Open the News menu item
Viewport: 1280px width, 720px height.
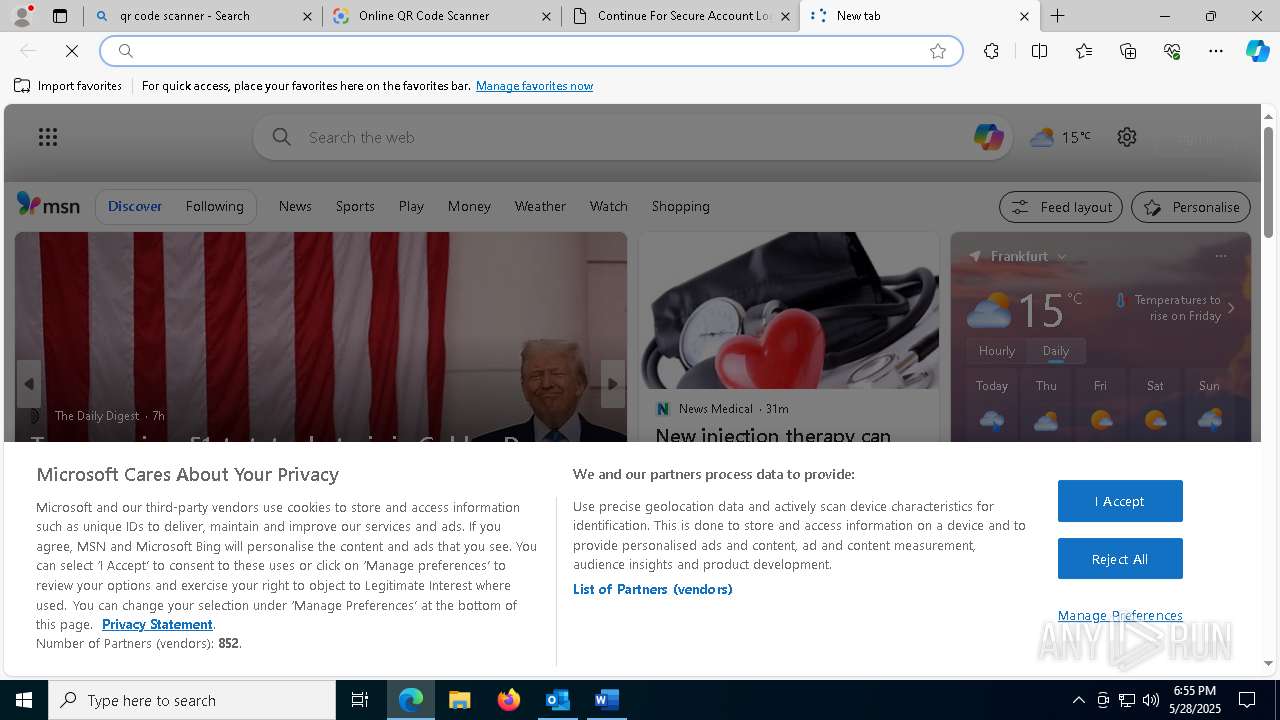(x=295, y=206)
